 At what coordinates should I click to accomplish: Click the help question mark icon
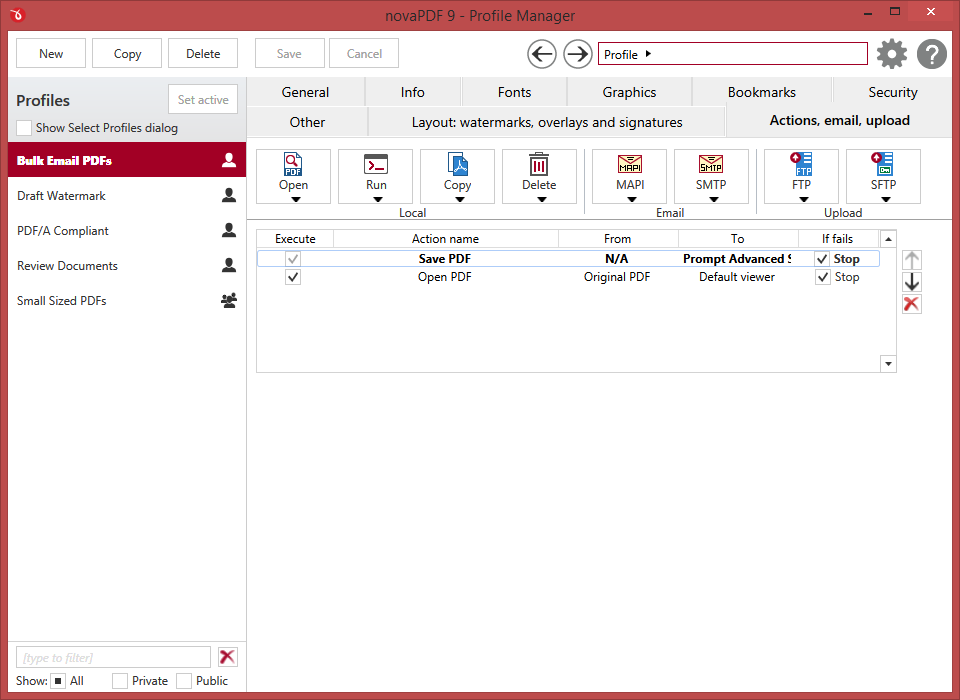click(931, 54)
